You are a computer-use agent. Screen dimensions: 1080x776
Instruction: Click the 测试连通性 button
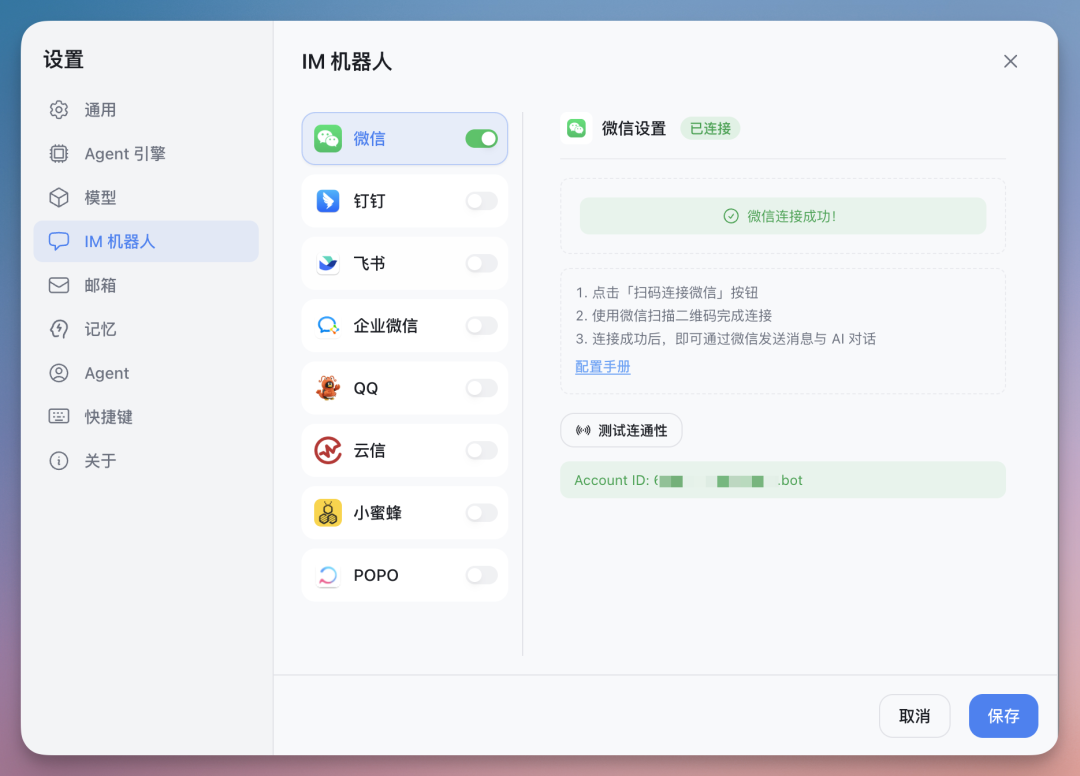[621, 430]
